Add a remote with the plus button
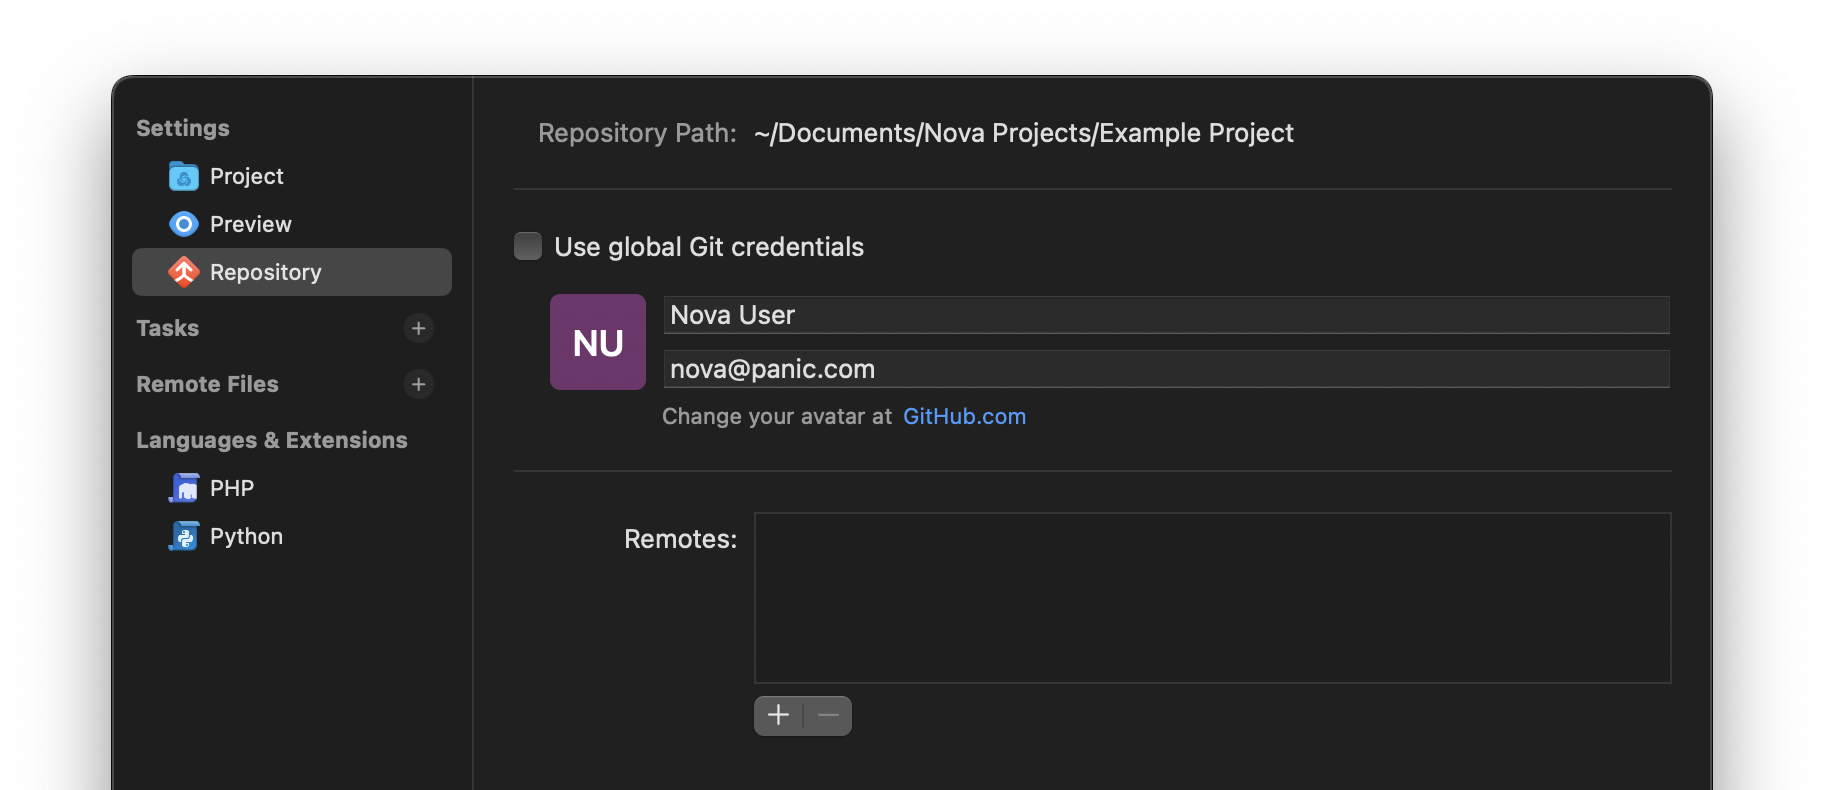The height and width of the screenshot is (790, 1824). pyautogui.click(x=778, y=716)
